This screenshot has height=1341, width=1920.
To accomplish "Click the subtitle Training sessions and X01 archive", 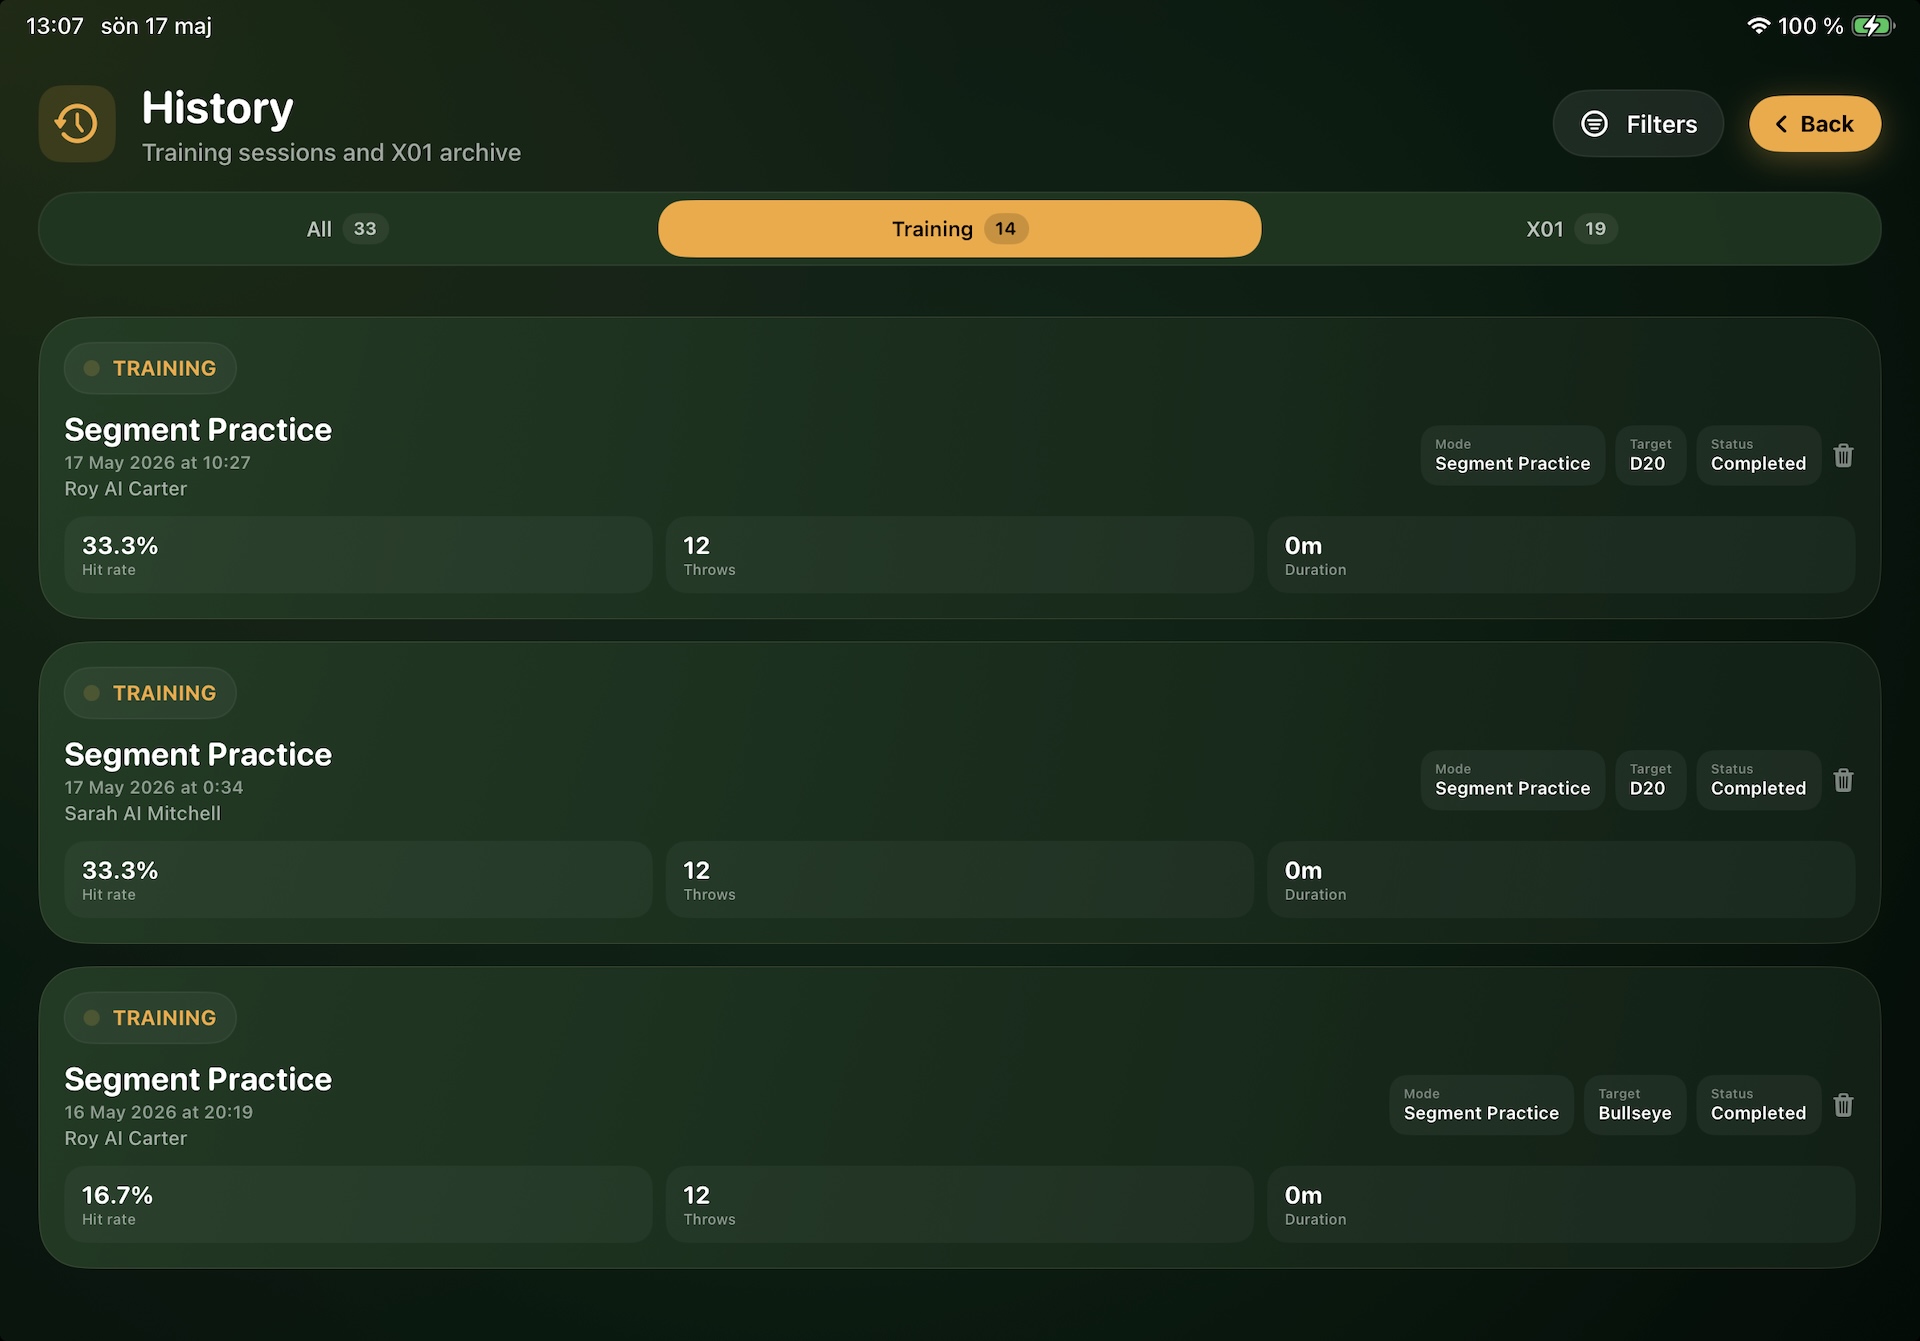I will pos(331,153).
